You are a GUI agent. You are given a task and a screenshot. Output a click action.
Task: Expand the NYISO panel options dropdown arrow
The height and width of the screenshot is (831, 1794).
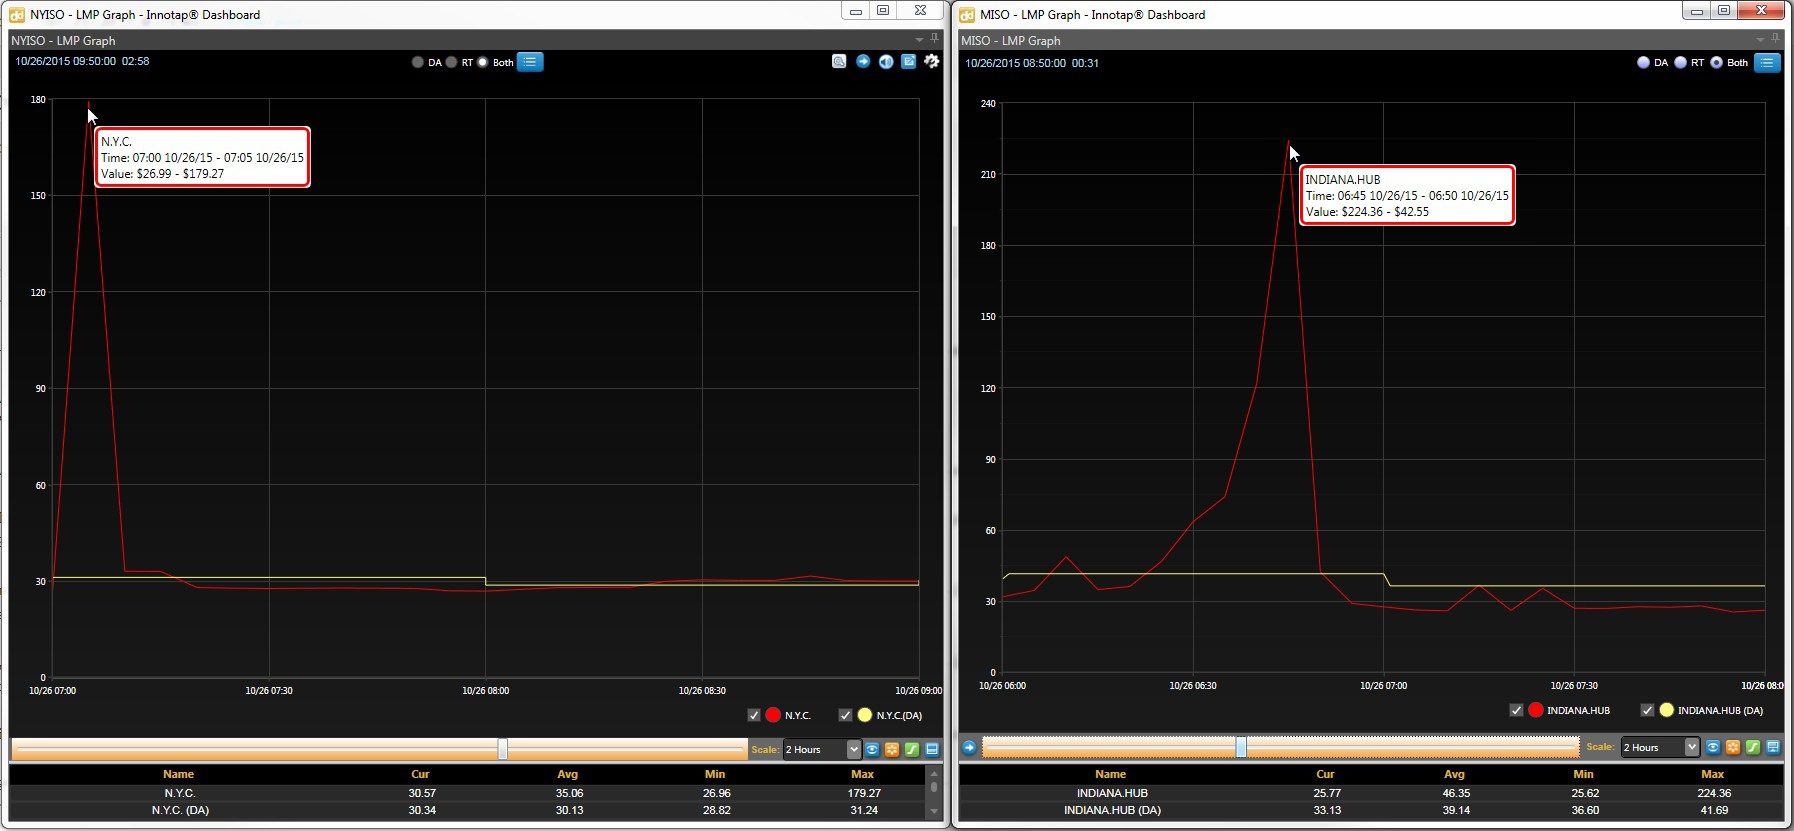[x=920, y=39]
